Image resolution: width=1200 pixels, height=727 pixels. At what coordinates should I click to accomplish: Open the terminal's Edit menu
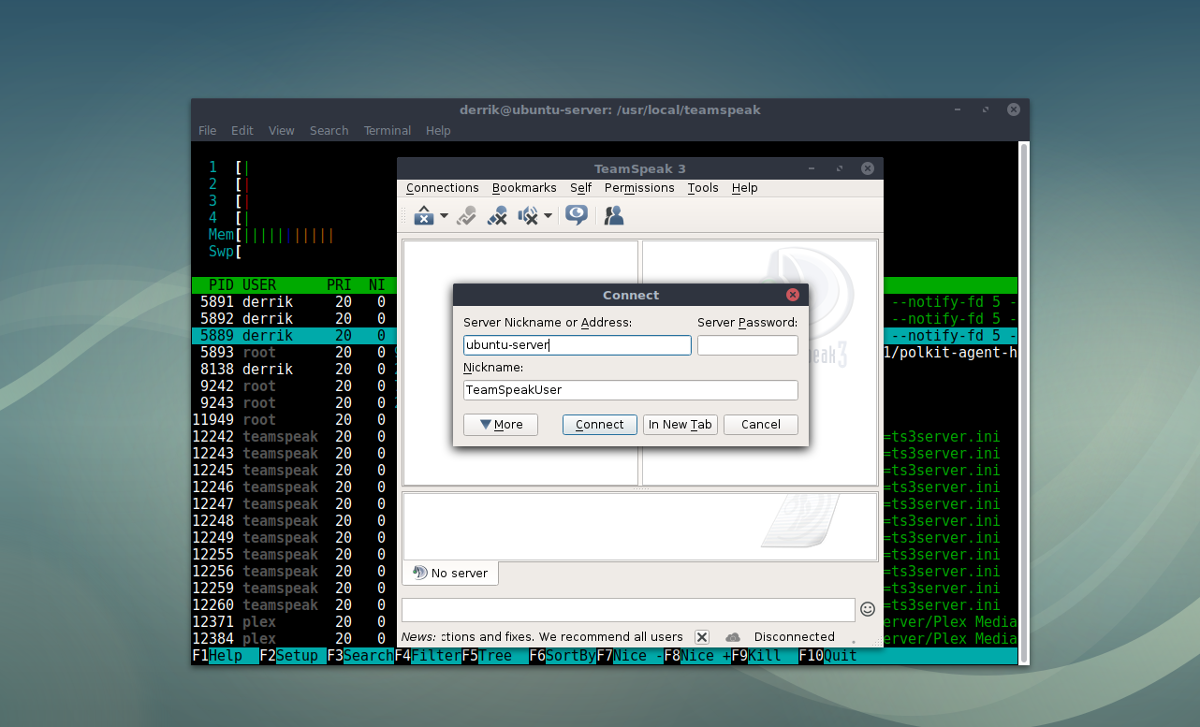(x=242, y=131)
